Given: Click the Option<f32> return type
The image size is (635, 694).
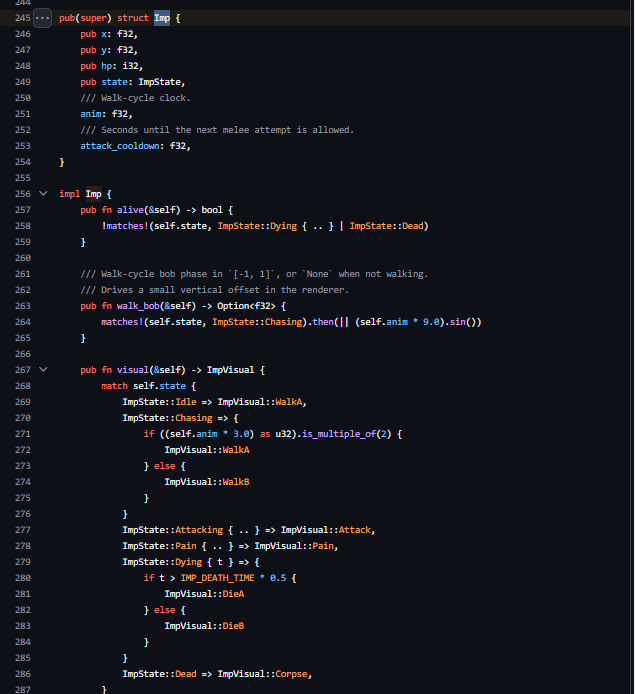Looking at the screenshot, I should click(x=246, y=306).
